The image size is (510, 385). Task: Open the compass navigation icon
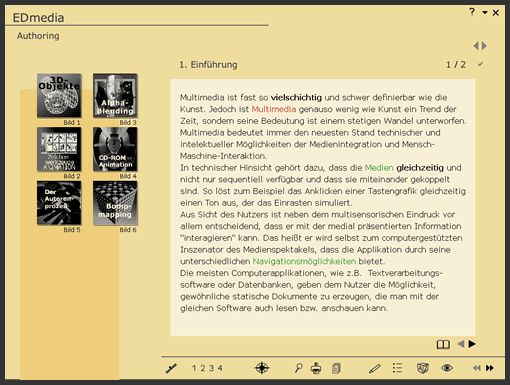pyautogui.click(x=262, y=368)
